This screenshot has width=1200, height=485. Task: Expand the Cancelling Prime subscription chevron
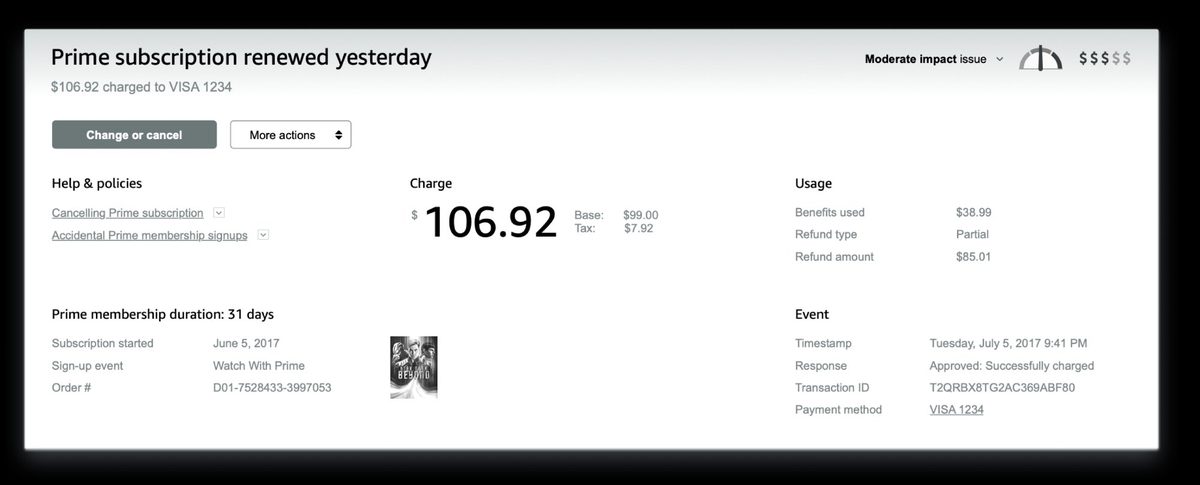coord(219,213)
